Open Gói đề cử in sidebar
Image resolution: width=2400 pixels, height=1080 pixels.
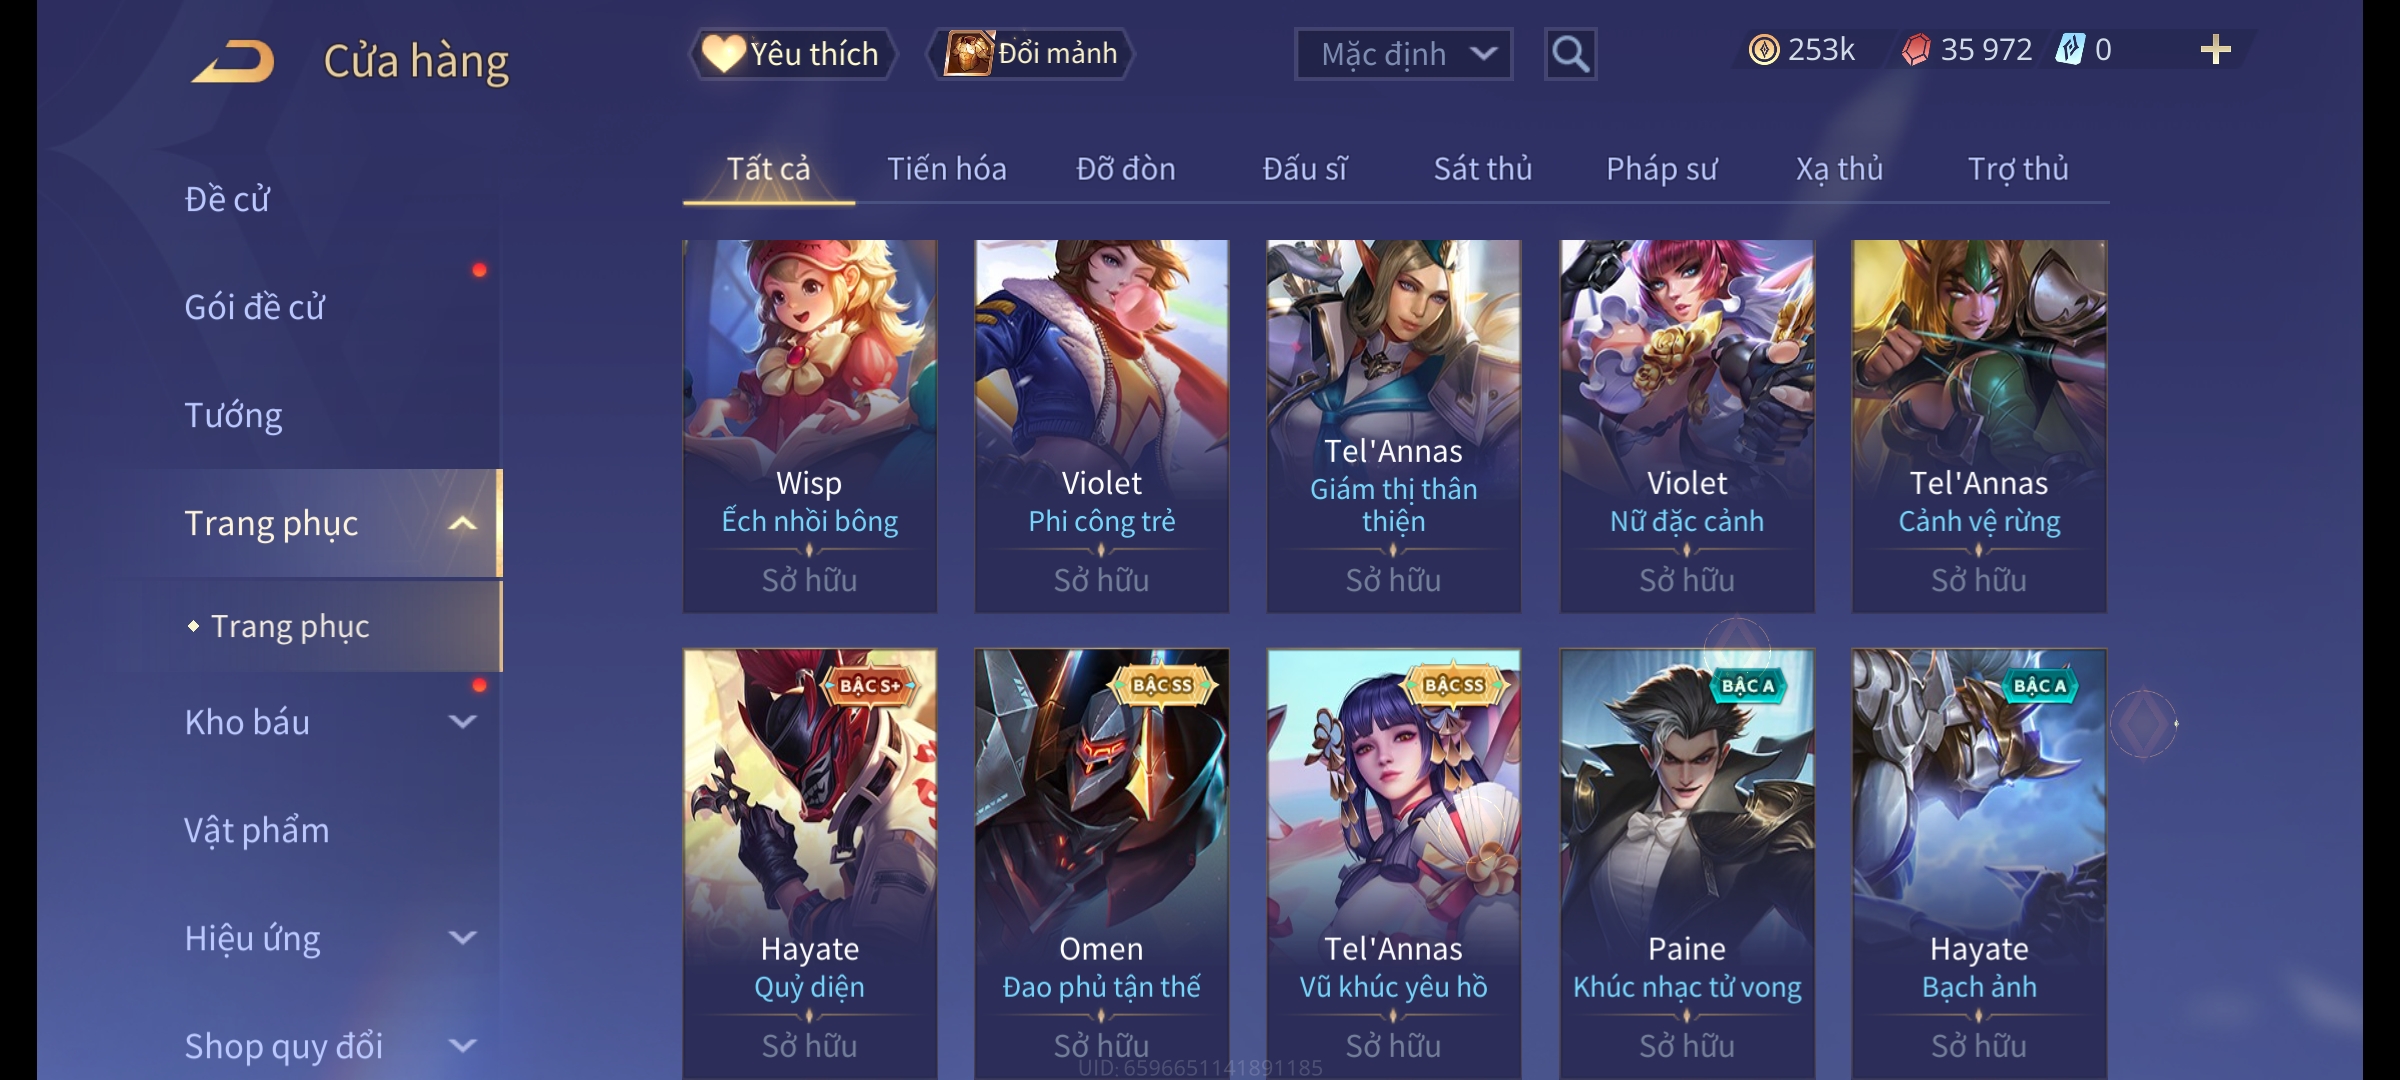pyautogui.click(x=254, y=307)
